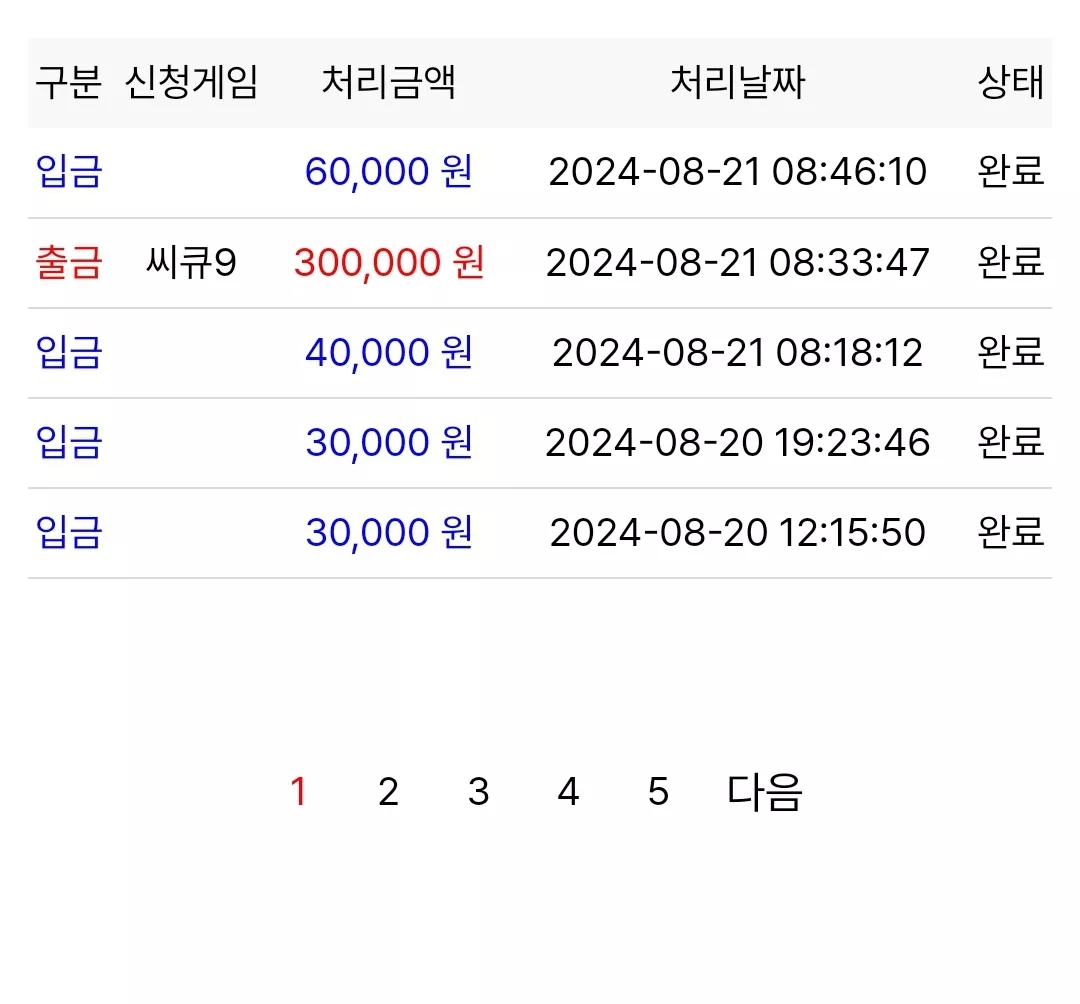Jump to page 5 in pagination
1080x1004 pixels.
click(658, 792)
